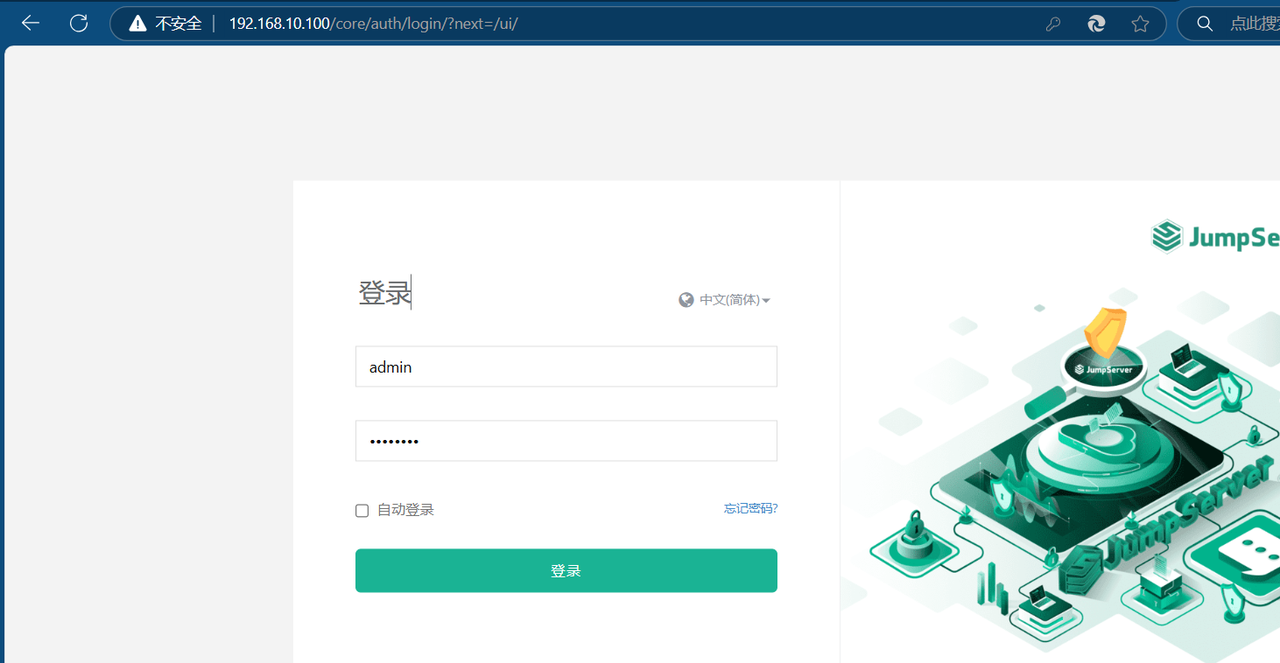Click the magnifier in the search box
1280x663 pixels.
1204,23
